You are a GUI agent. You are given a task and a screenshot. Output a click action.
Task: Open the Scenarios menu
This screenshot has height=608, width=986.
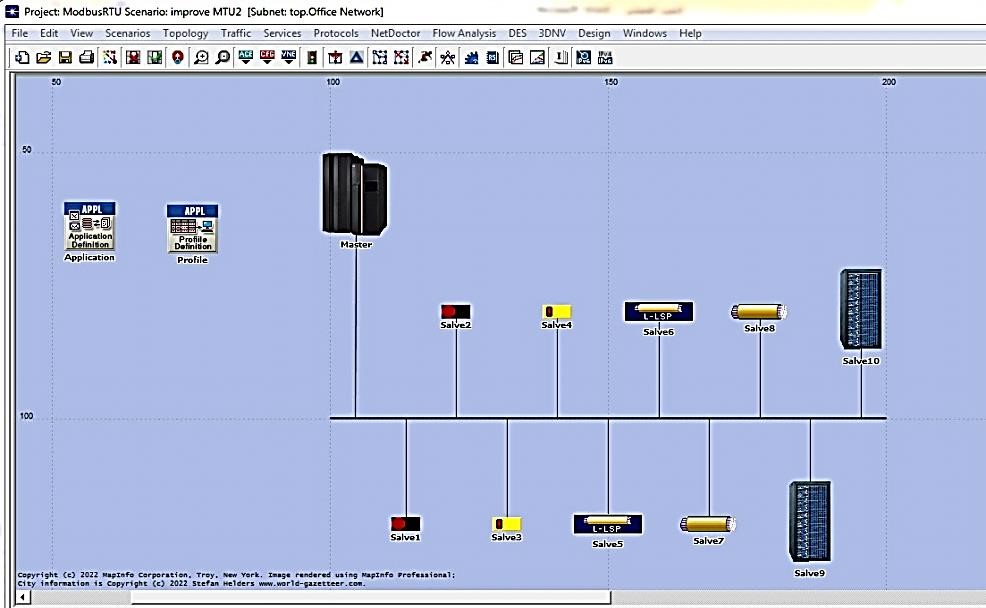[x=128, y=33]
